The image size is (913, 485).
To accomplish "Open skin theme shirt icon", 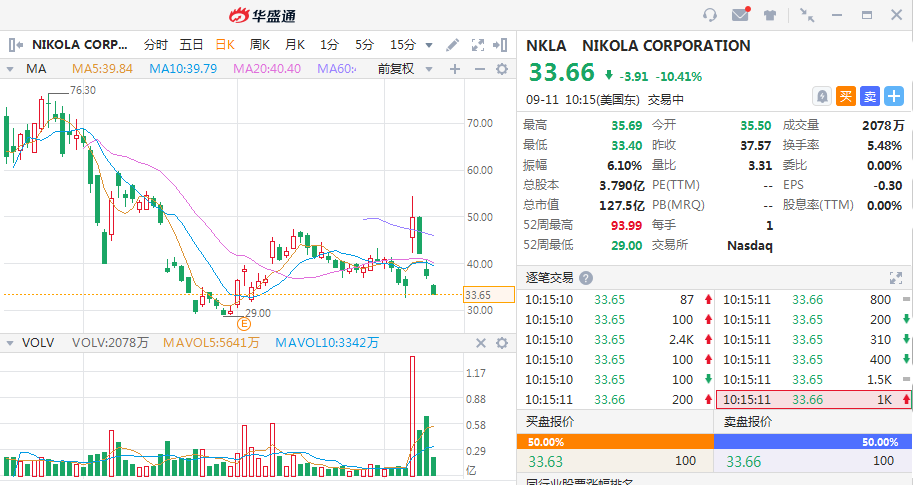I will point(770,15).
